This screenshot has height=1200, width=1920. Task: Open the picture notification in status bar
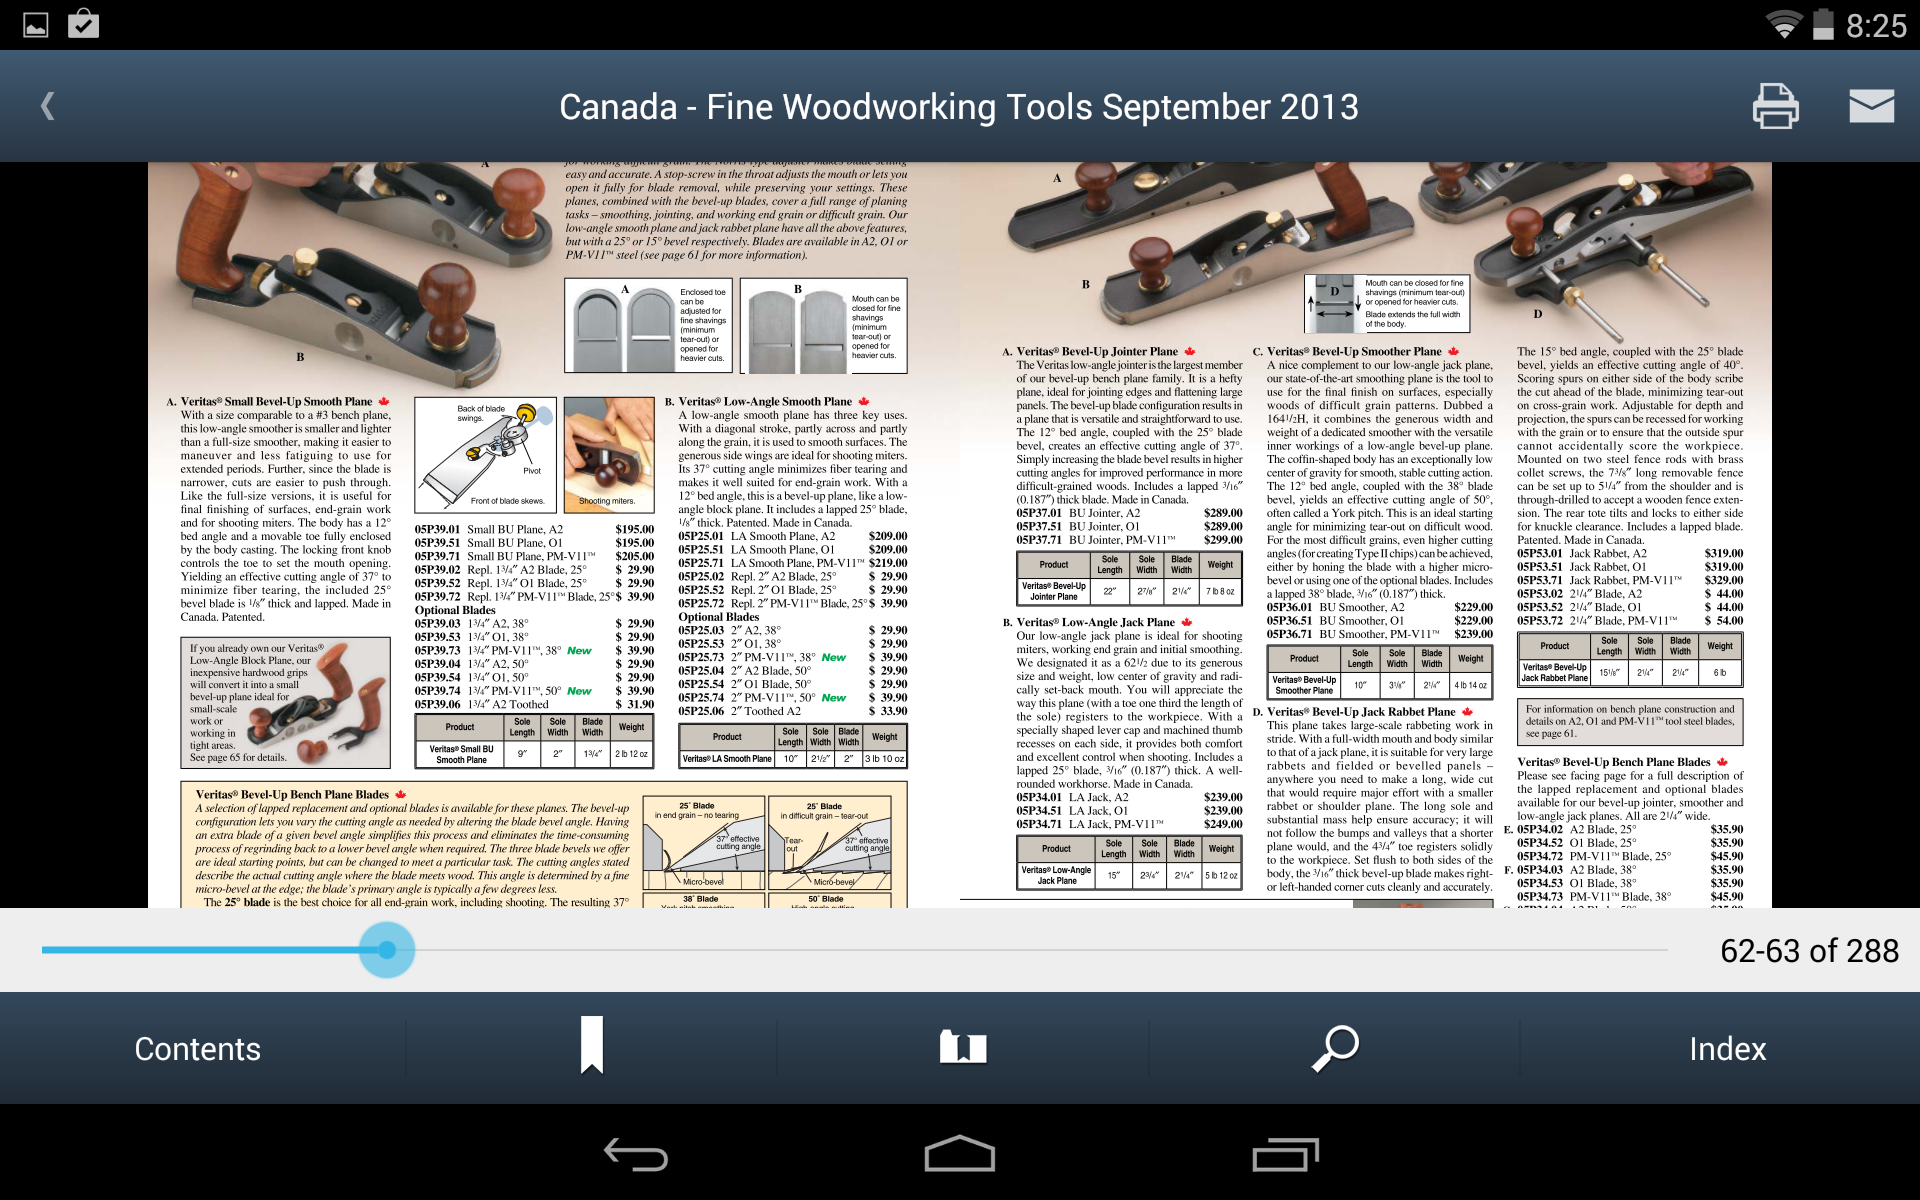36,25
